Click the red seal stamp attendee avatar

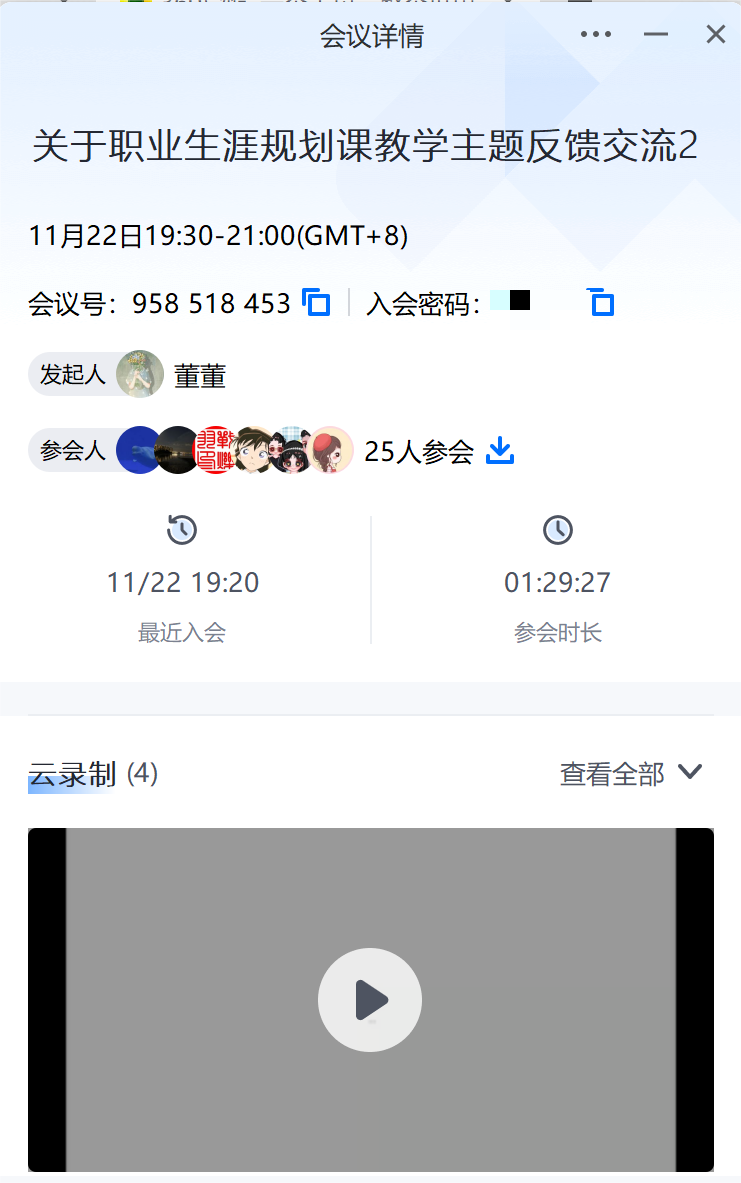point(214,450)
